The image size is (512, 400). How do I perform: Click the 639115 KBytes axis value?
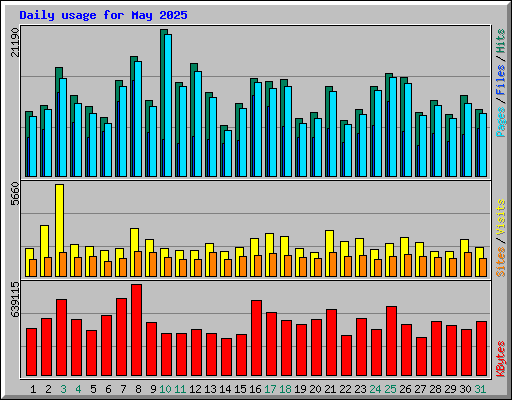(15, 299)
